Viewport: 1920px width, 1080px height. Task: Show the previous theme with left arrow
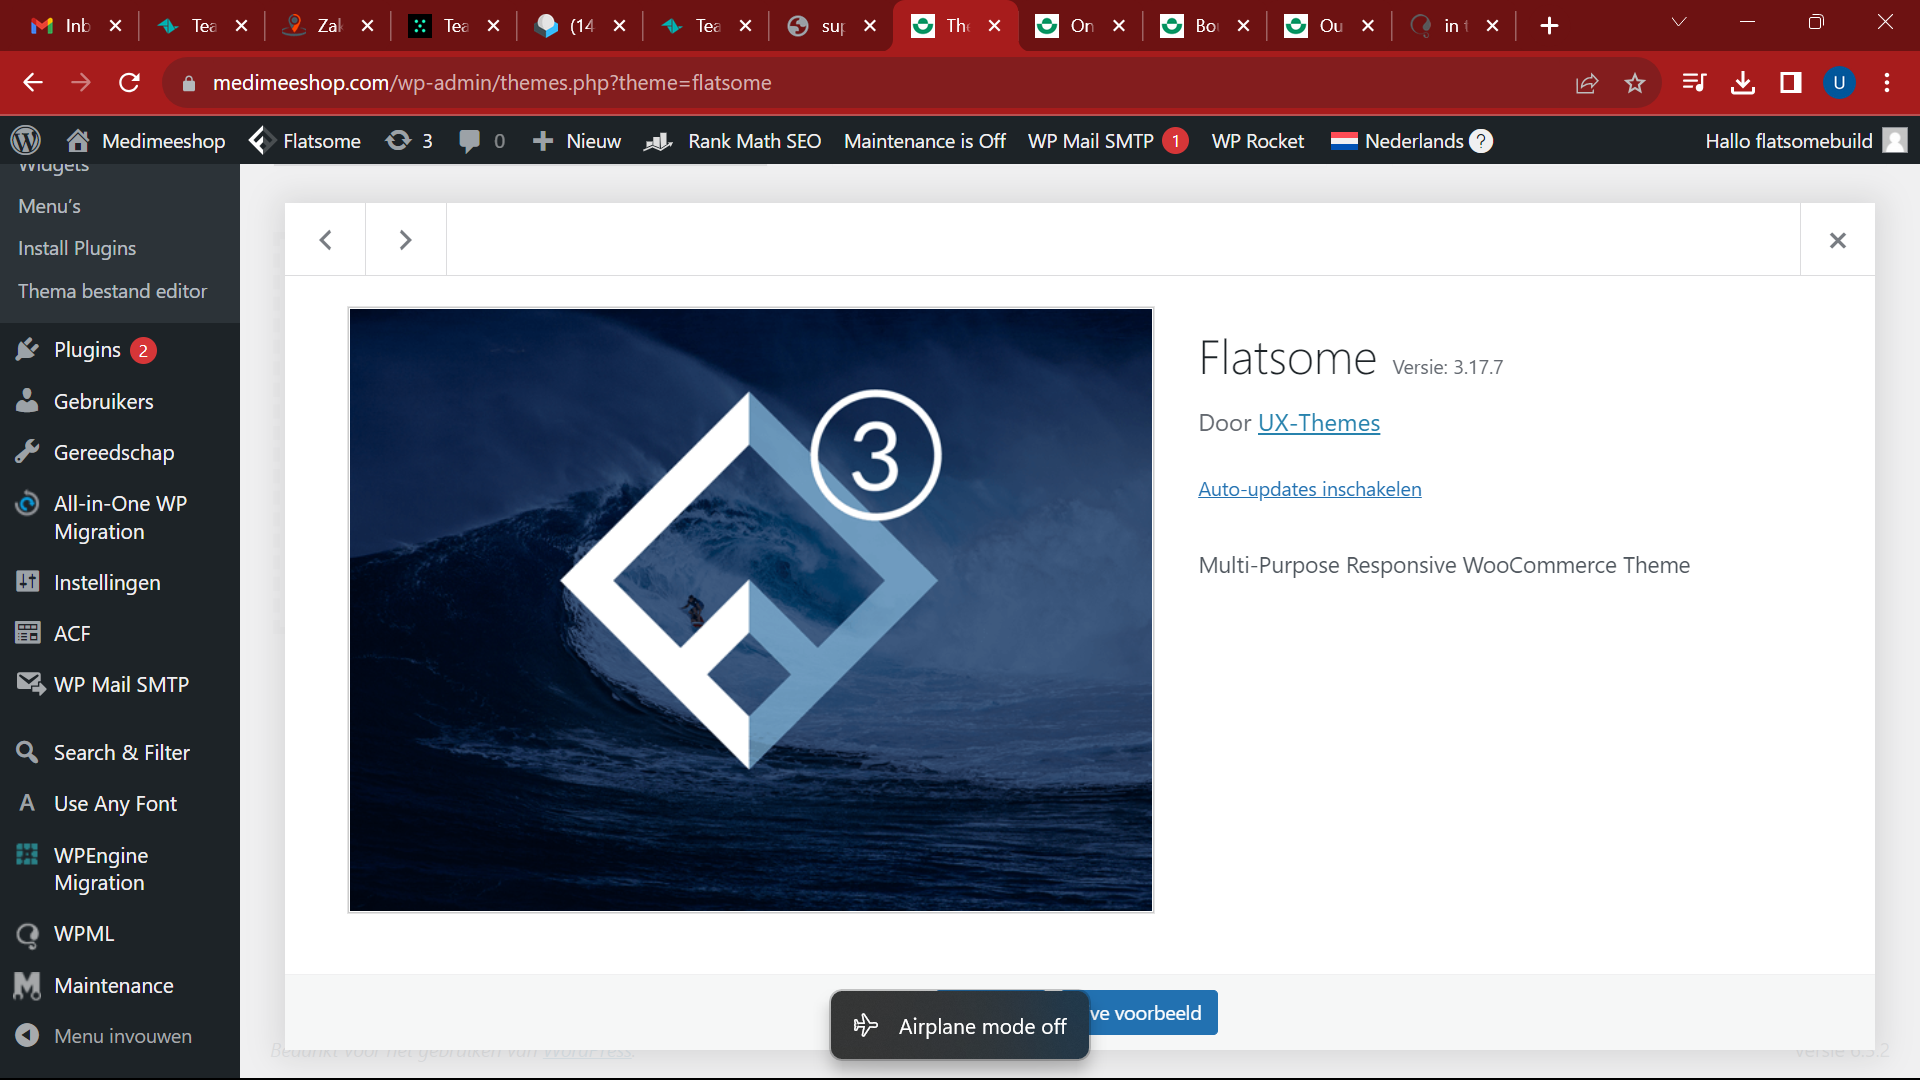coord(325,240)
